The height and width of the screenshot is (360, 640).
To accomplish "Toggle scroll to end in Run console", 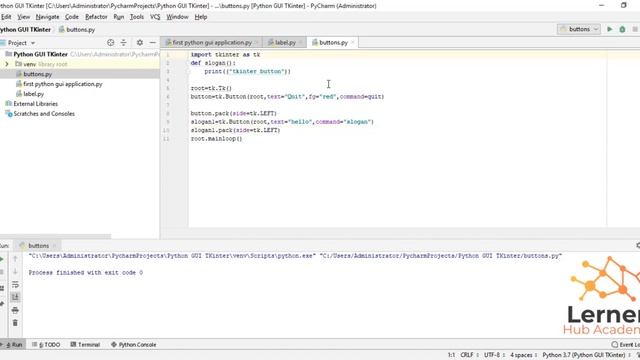I will click(x=15, y=297).
